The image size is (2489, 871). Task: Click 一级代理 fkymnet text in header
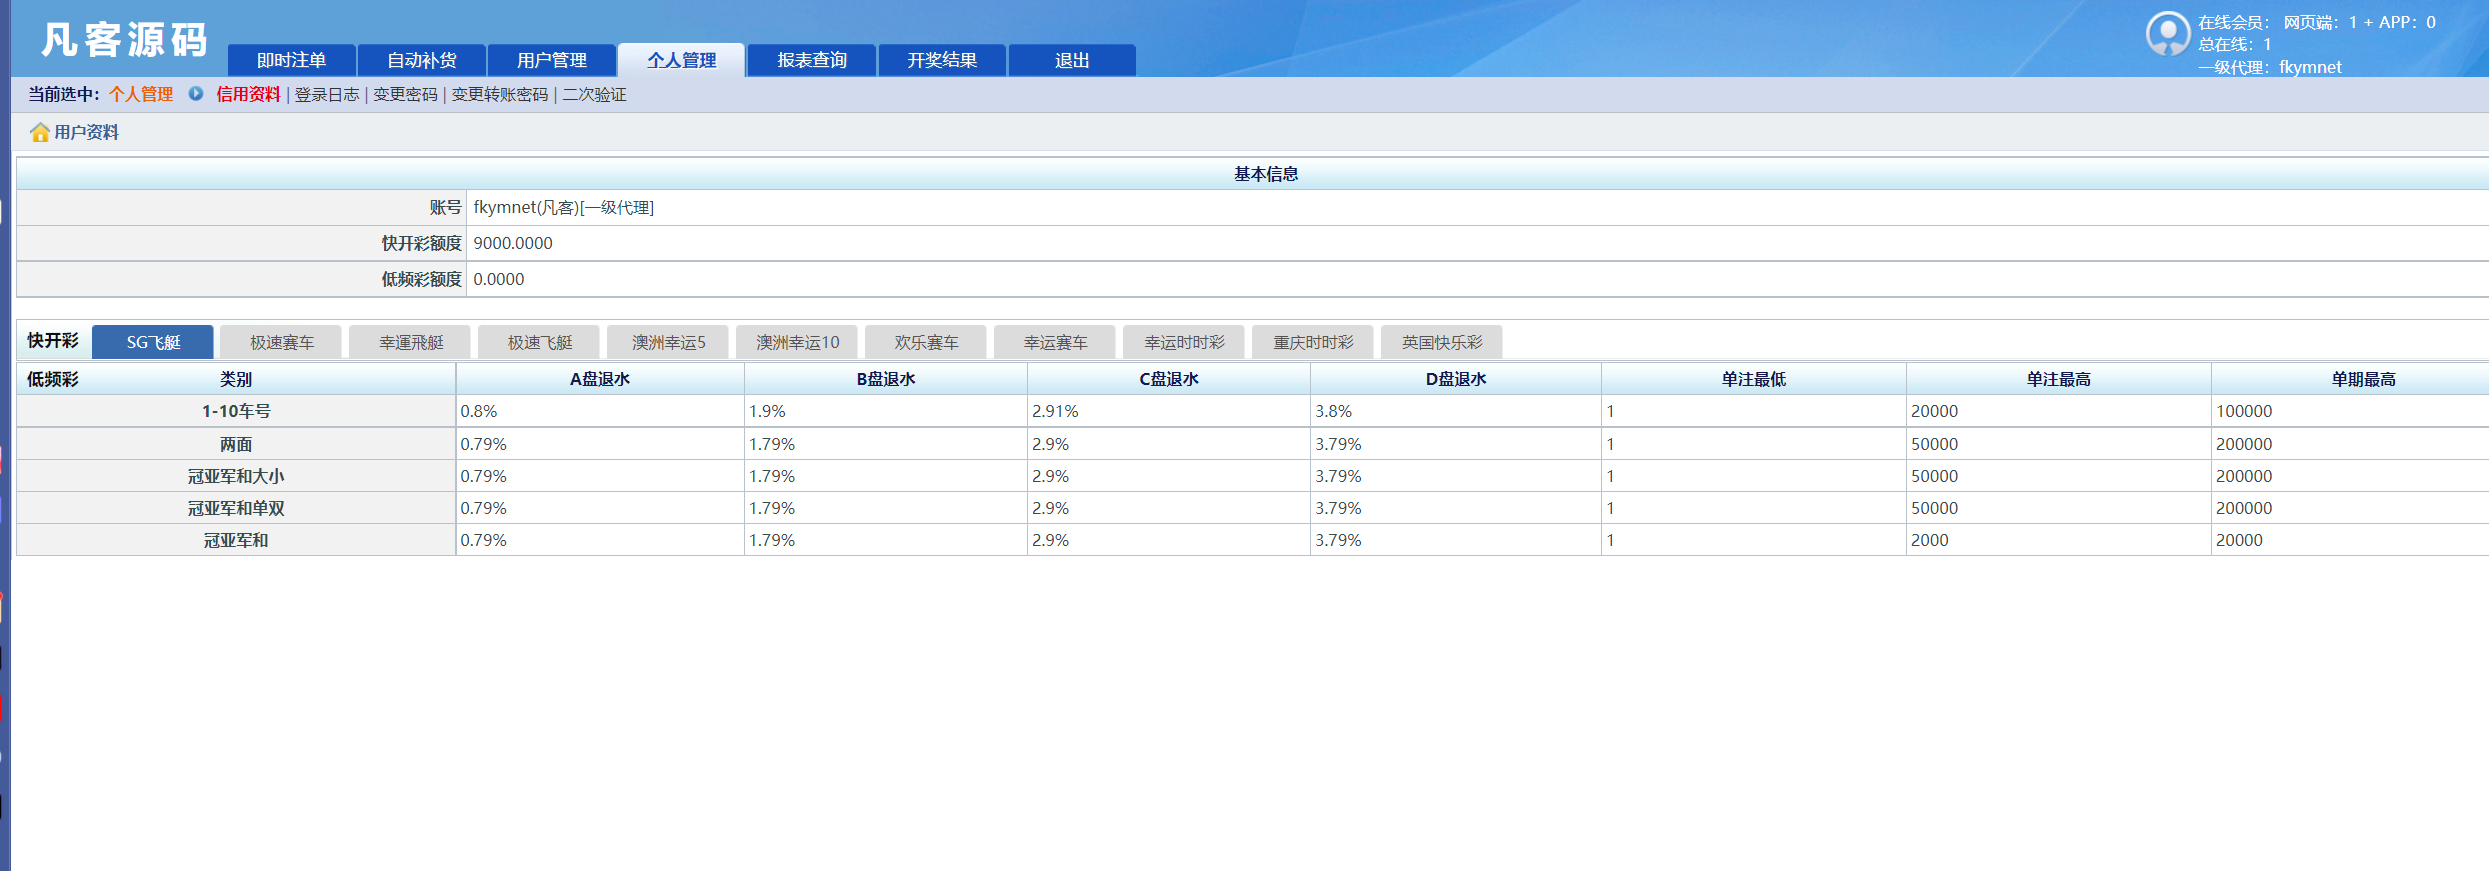click(2270, 67)
